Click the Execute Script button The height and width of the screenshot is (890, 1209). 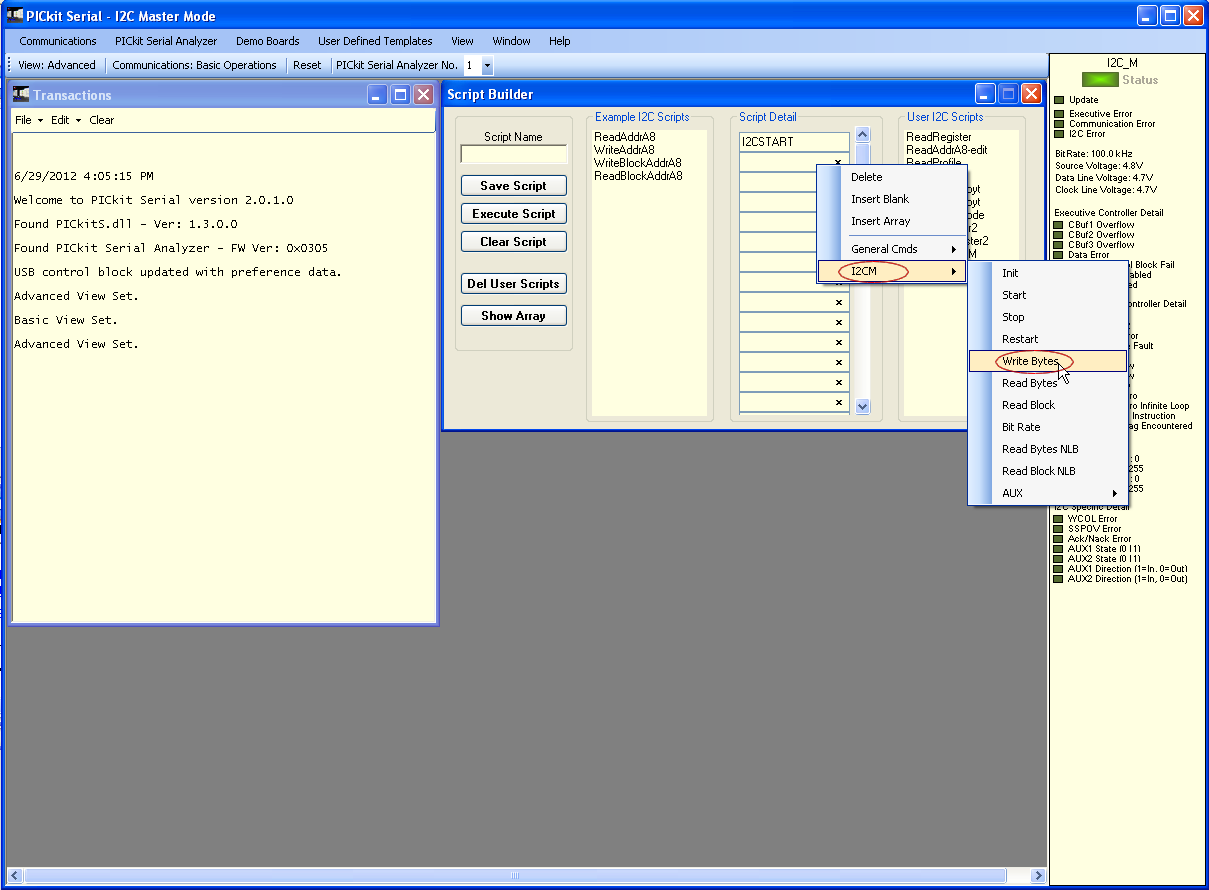pos(514,214)
